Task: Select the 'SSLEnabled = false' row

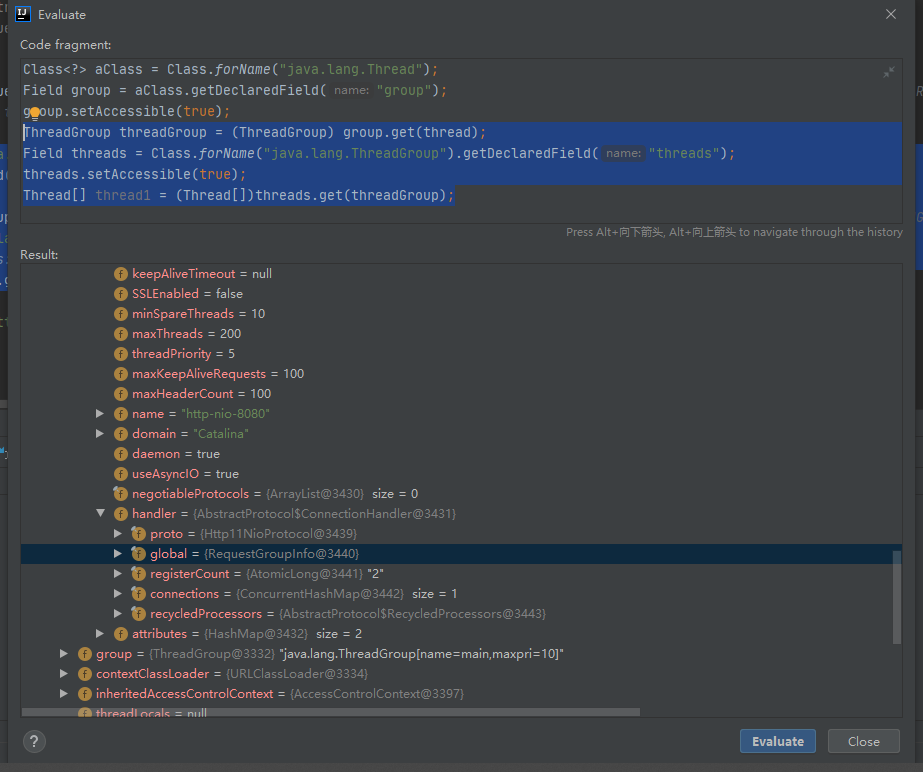Action: pyautogui.click(x=462, y=294)
